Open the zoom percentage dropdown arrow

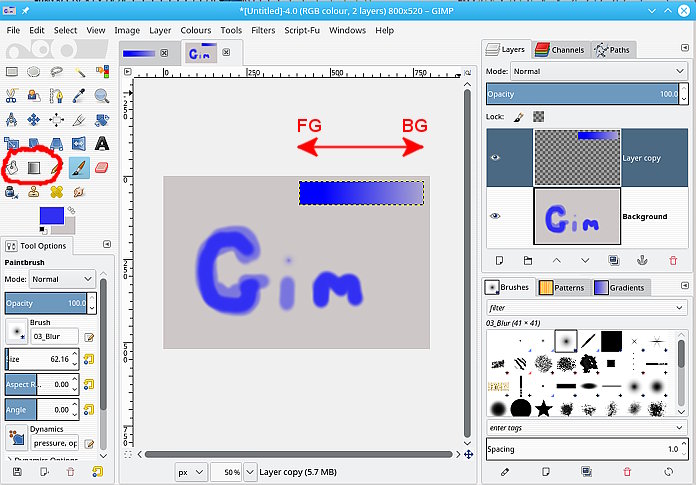click(x=250, y=472)
